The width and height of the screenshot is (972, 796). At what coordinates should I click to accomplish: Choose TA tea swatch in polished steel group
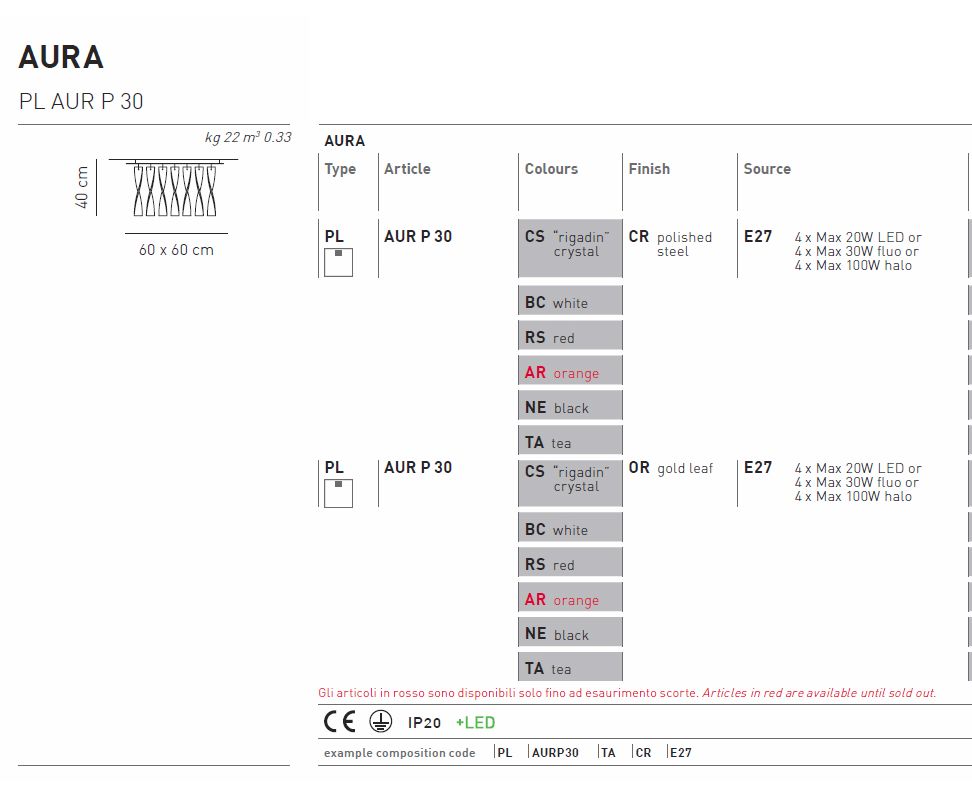click(x=570, y=442)
